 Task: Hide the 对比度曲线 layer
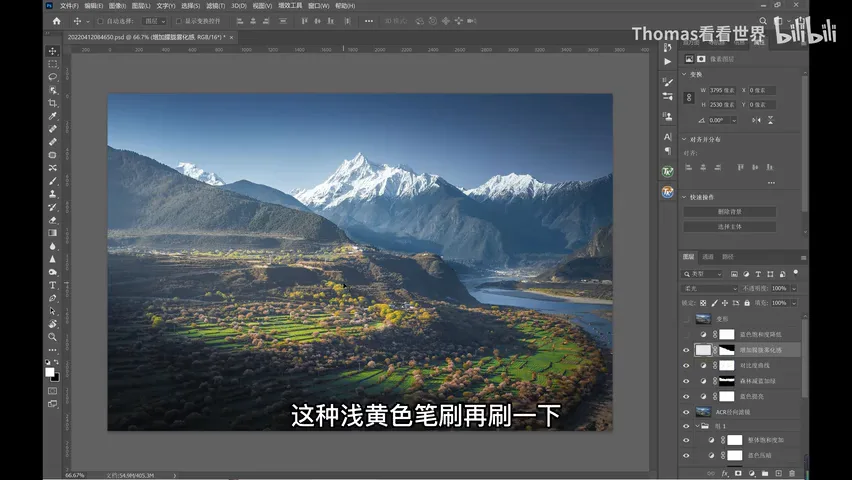point(686,366)
